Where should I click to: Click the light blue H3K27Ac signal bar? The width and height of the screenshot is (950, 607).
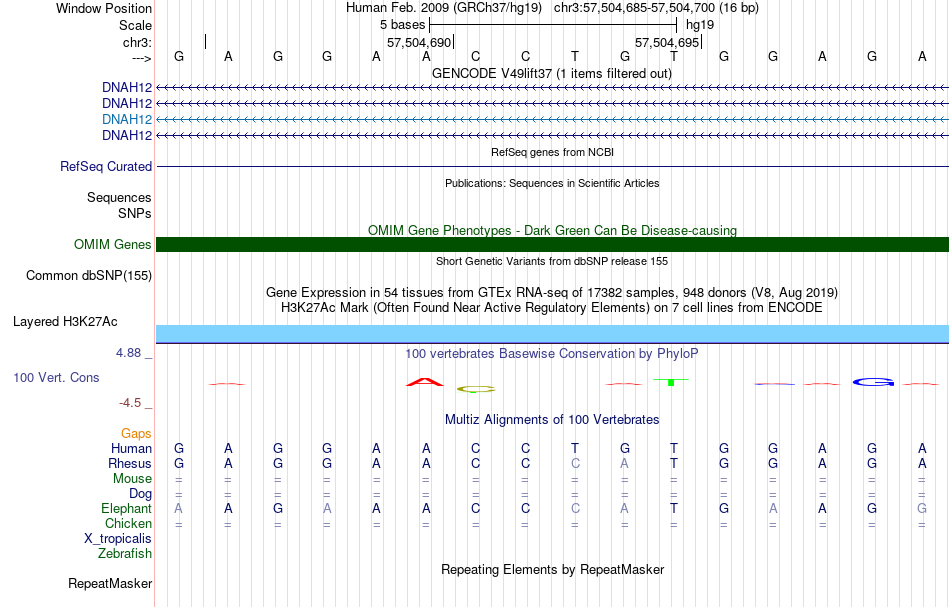tap(552, 333)
